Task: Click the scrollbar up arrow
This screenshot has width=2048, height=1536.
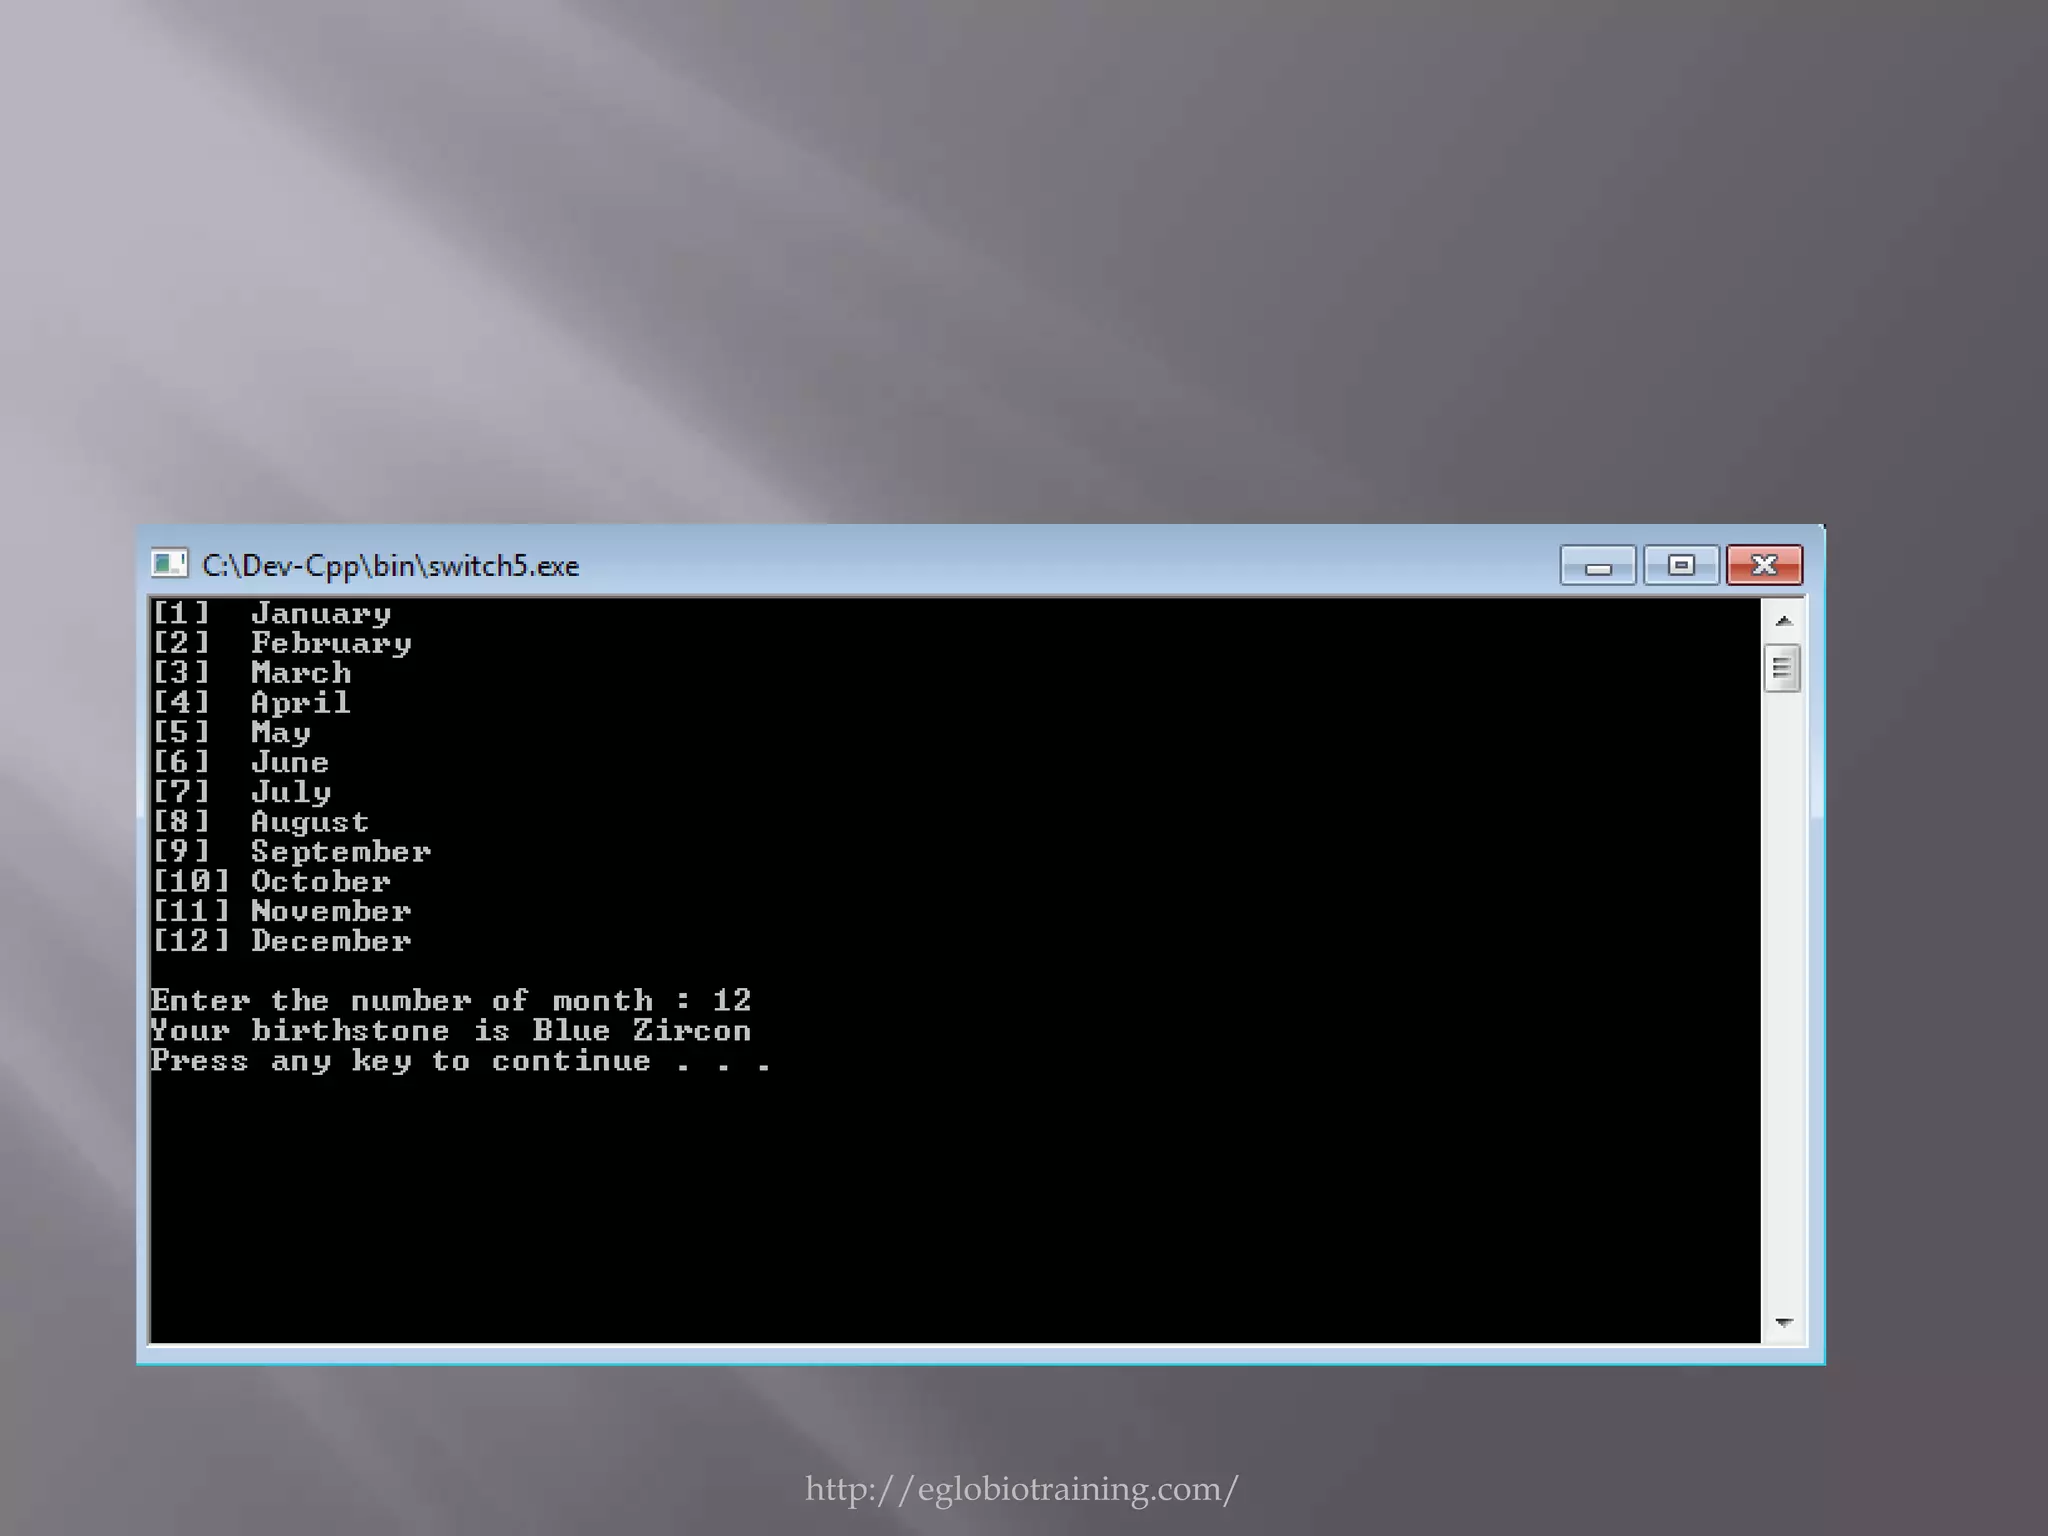Action: (1783, 621)
